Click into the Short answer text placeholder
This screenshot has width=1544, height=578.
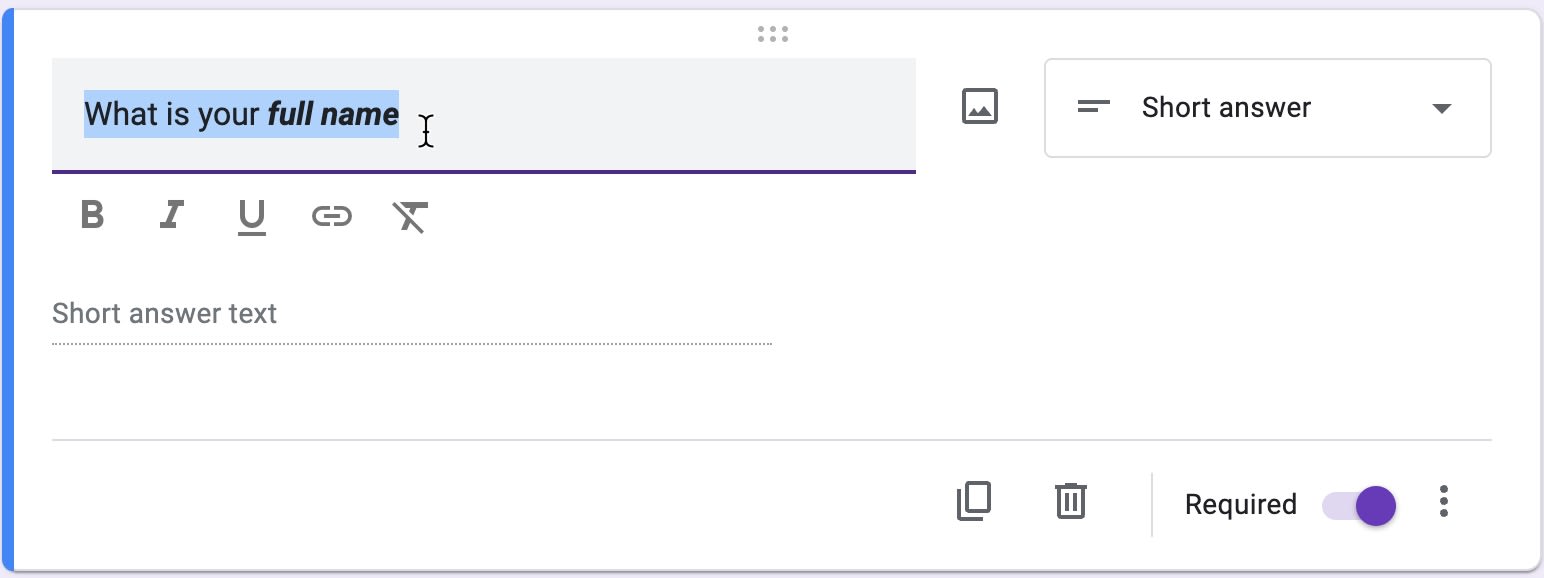click(164, 313)
